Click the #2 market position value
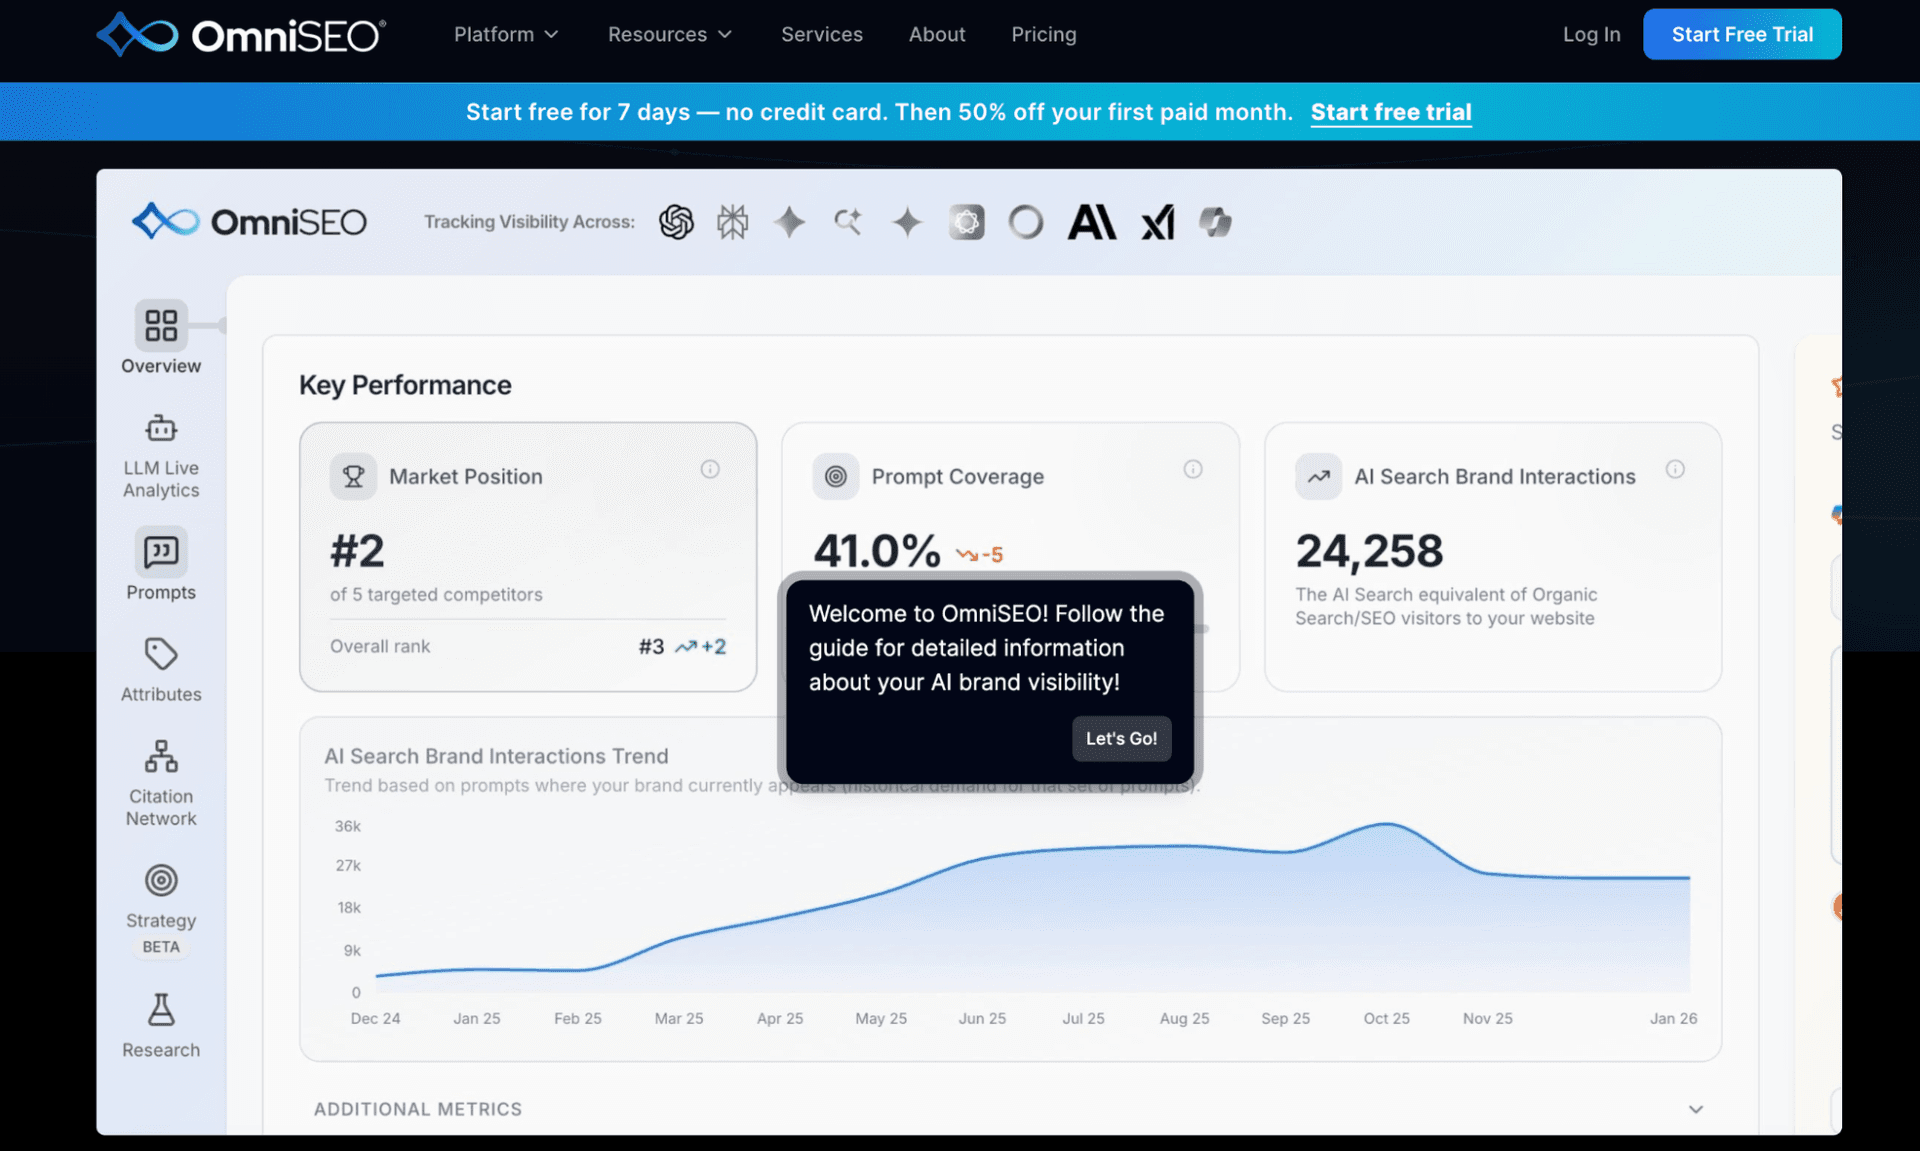Screen dimensions: 1920x1151 [x=357, y=551]
